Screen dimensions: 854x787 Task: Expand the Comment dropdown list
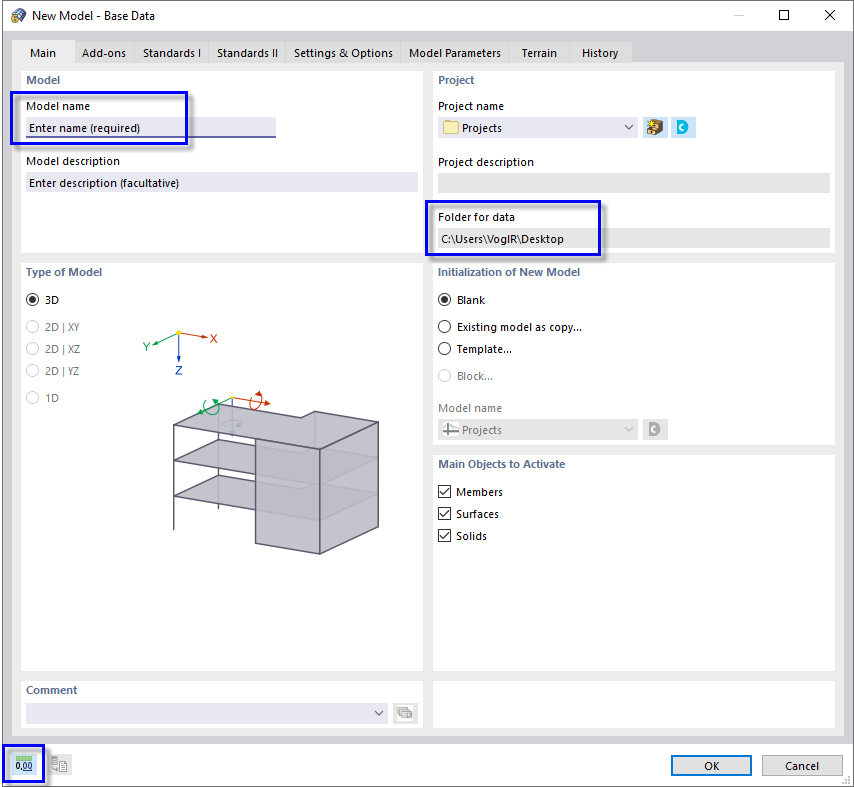click(378, 712)
